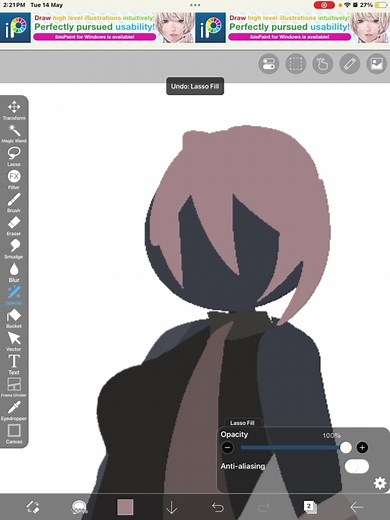This screenshot has height=520, width=390.
Task: Decrease opacity with the minus button
Action: (228, 447)
